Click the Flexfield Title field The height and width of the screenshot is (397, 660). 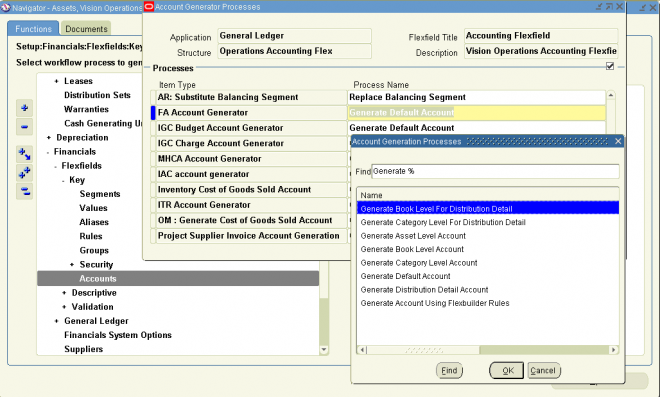click(541, 36)
